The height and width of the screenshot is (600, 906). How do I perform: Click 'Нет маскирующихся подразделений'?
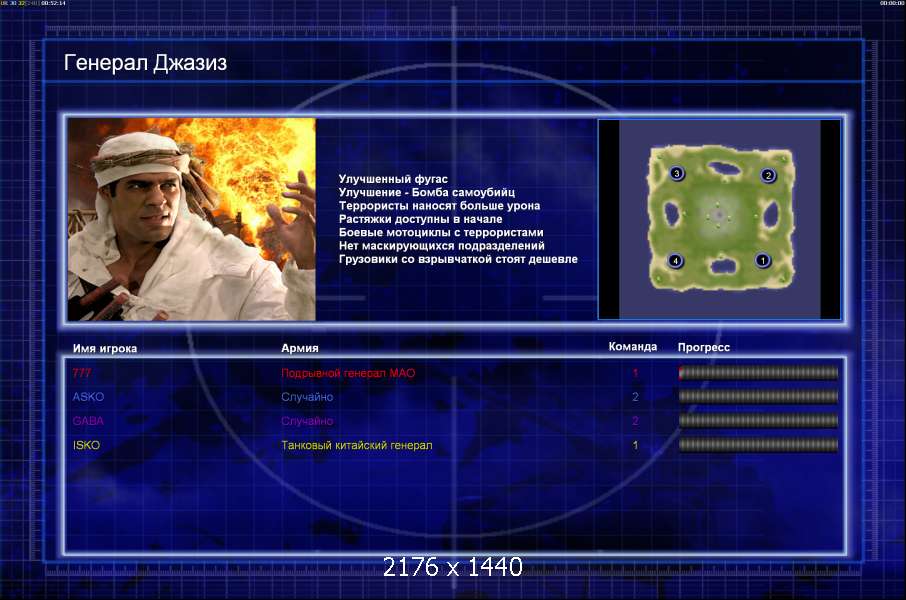pos(441,246)
